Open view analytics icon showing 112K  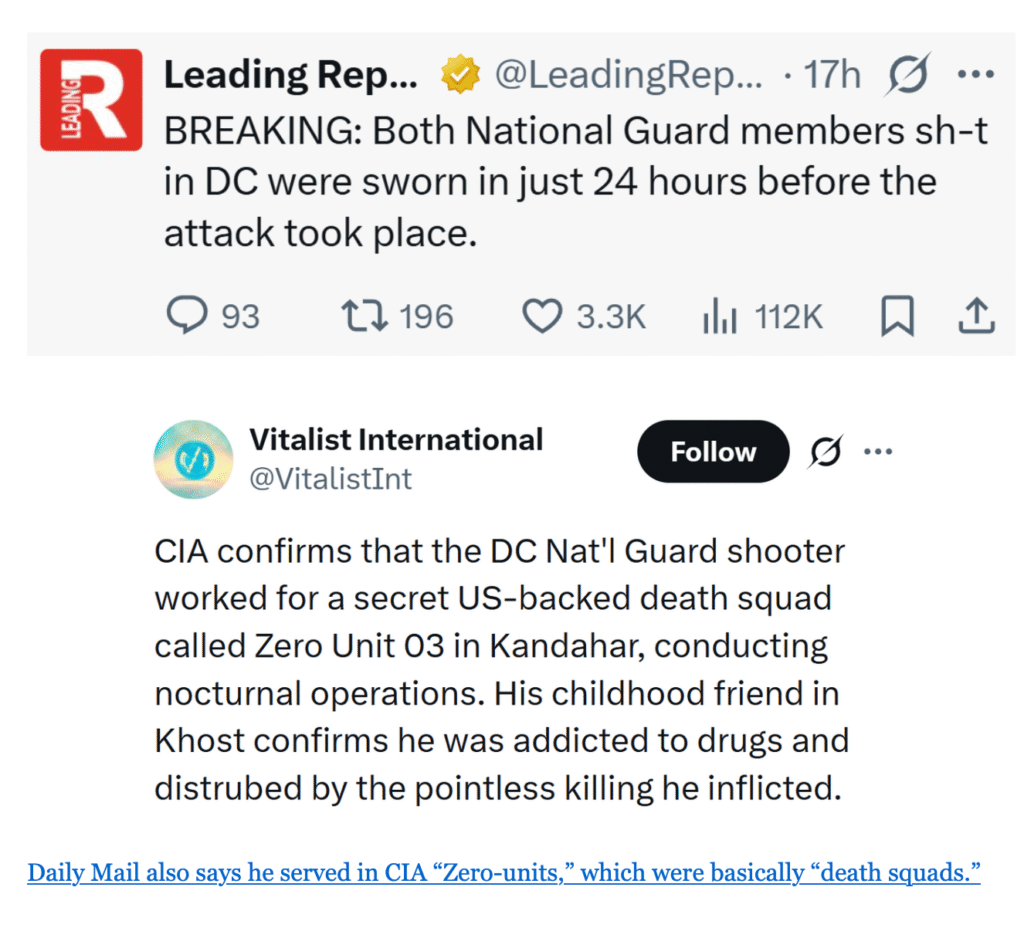tap(720, 317)
